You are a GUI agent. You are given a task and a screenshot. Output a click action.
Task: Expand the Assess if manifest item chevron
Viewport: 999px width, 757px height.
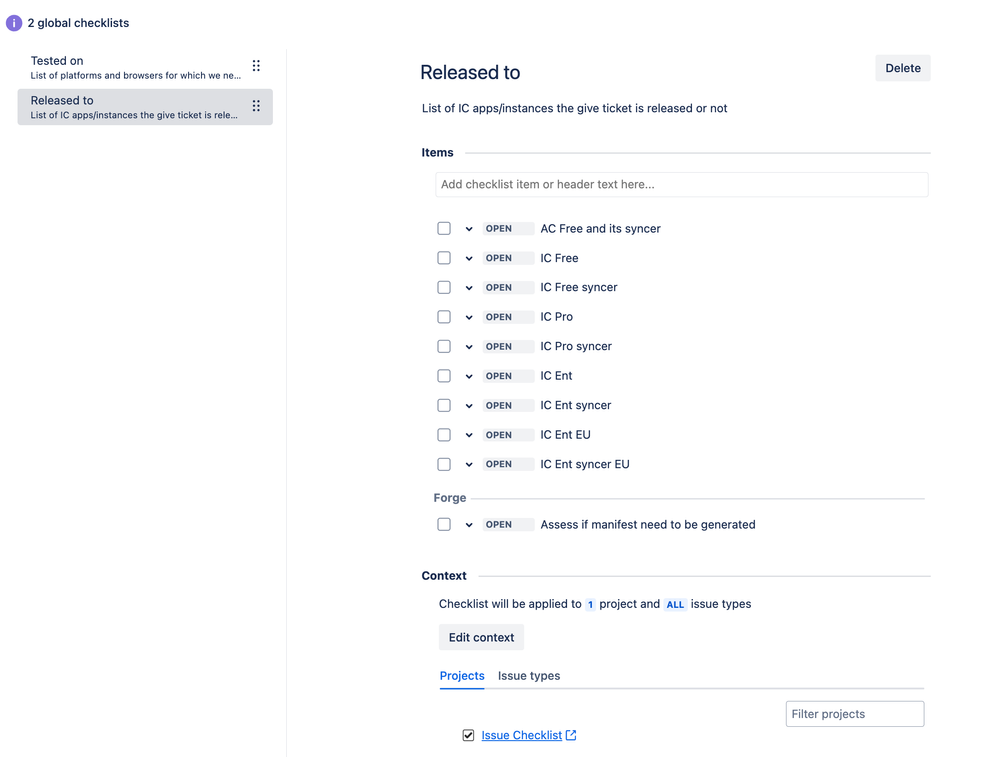(469, 525)
